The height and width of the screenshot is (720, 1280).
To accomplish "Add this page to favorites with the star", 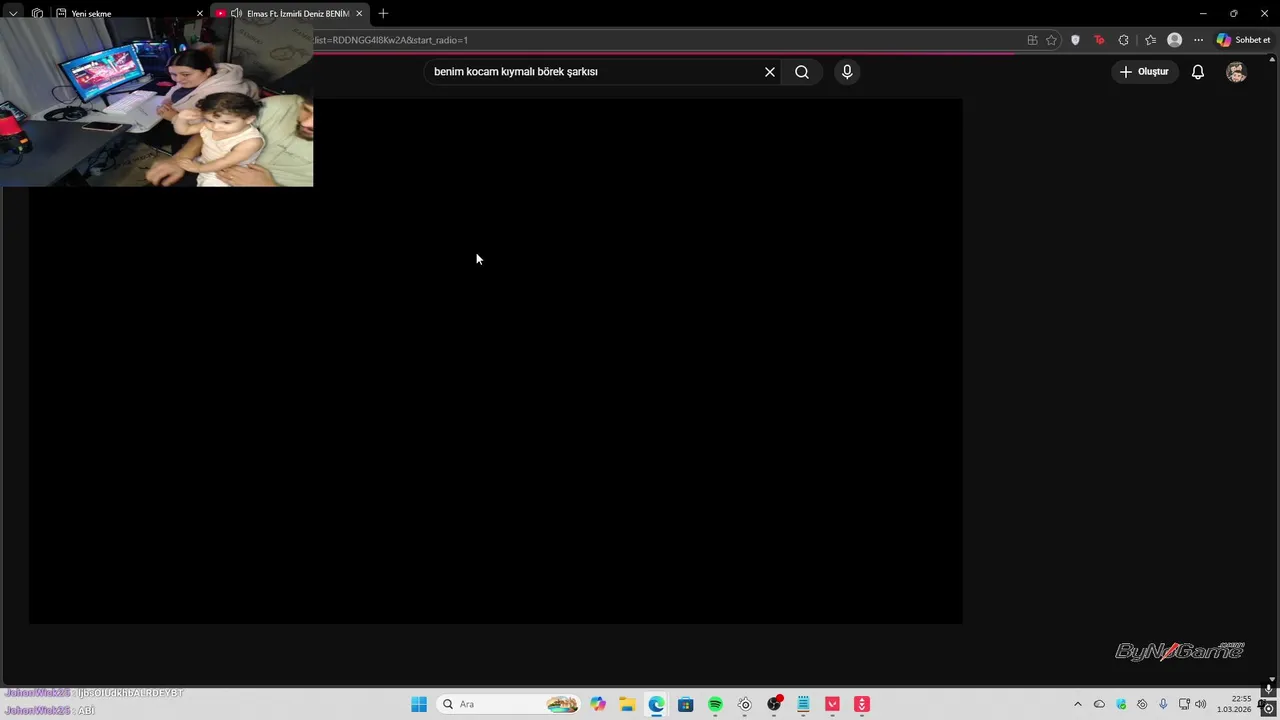I will [x=1051, y=40].
